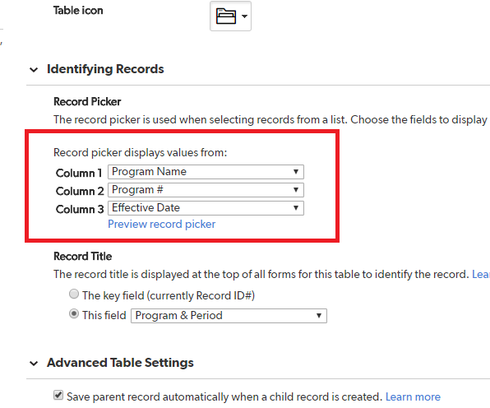Select the This field radio button
Screen dimensions: 490x408
[74, 314]
